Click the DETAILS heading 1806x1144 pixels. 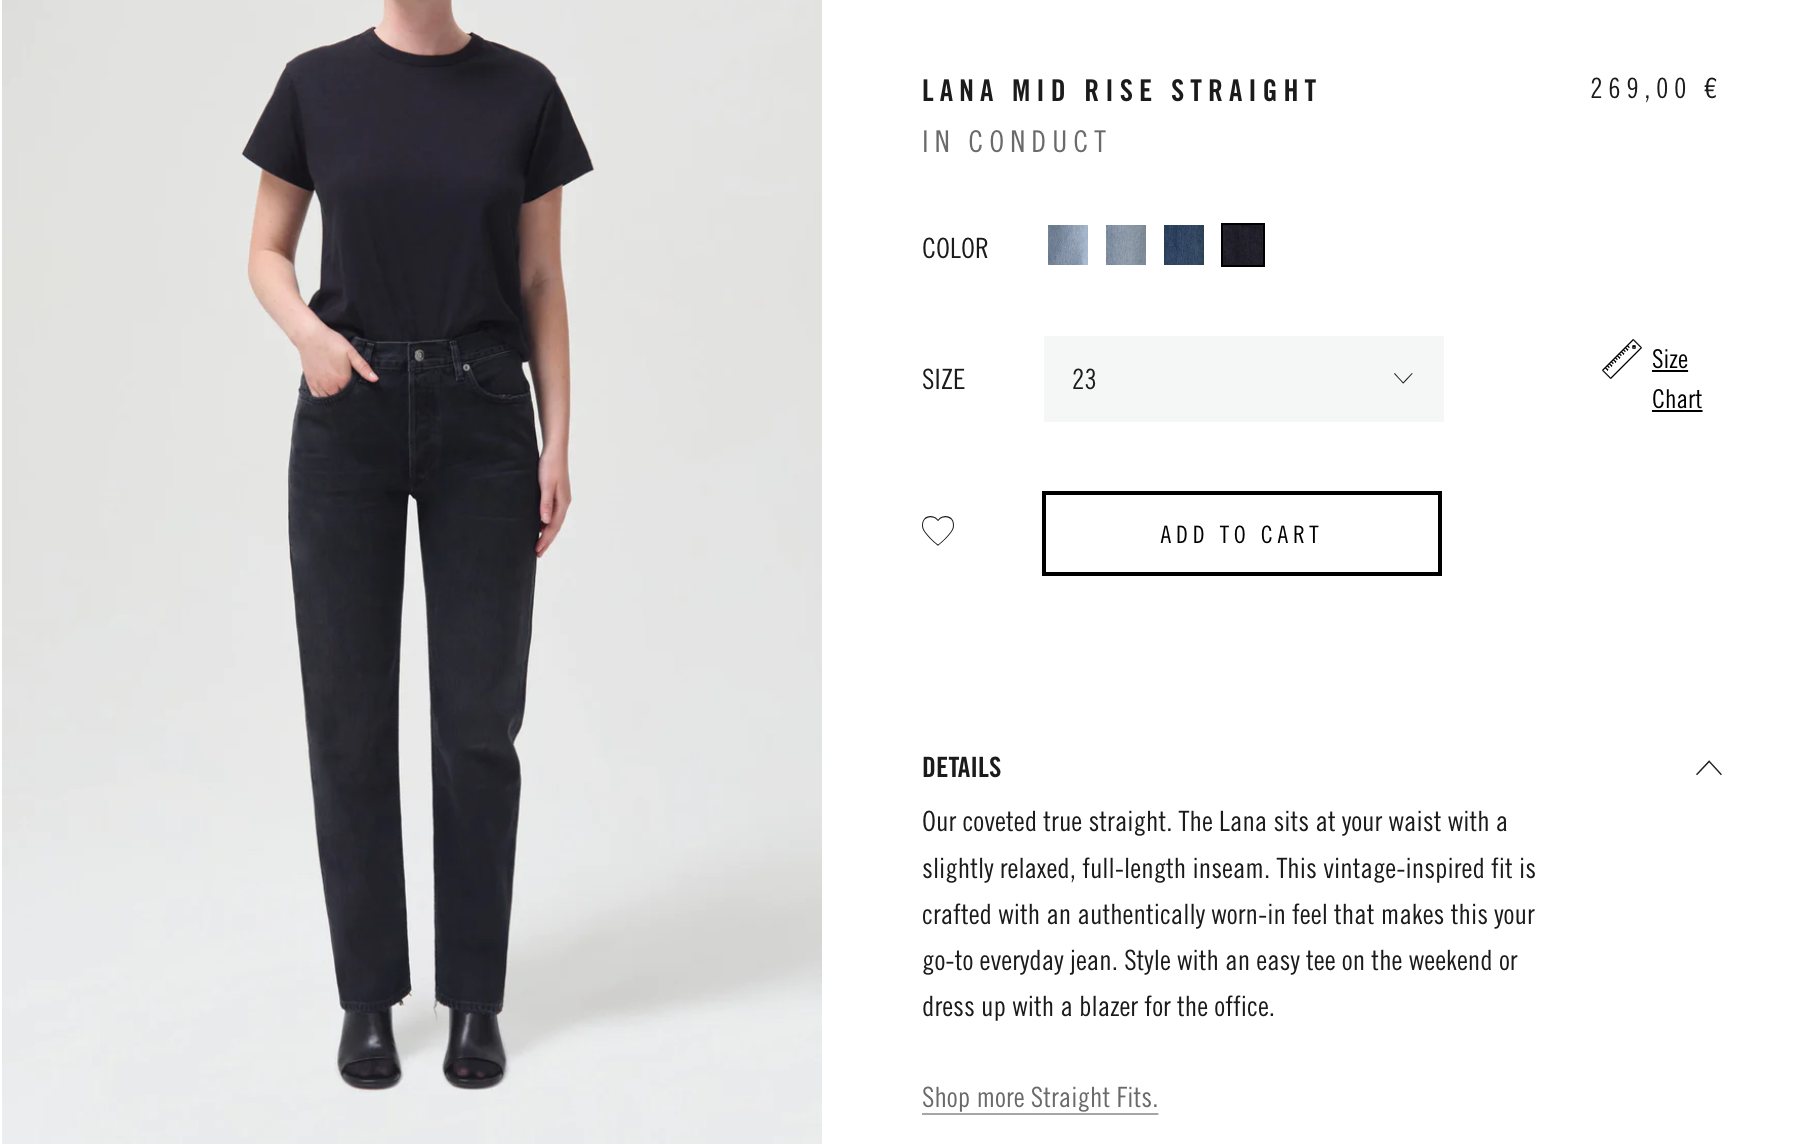961,767
